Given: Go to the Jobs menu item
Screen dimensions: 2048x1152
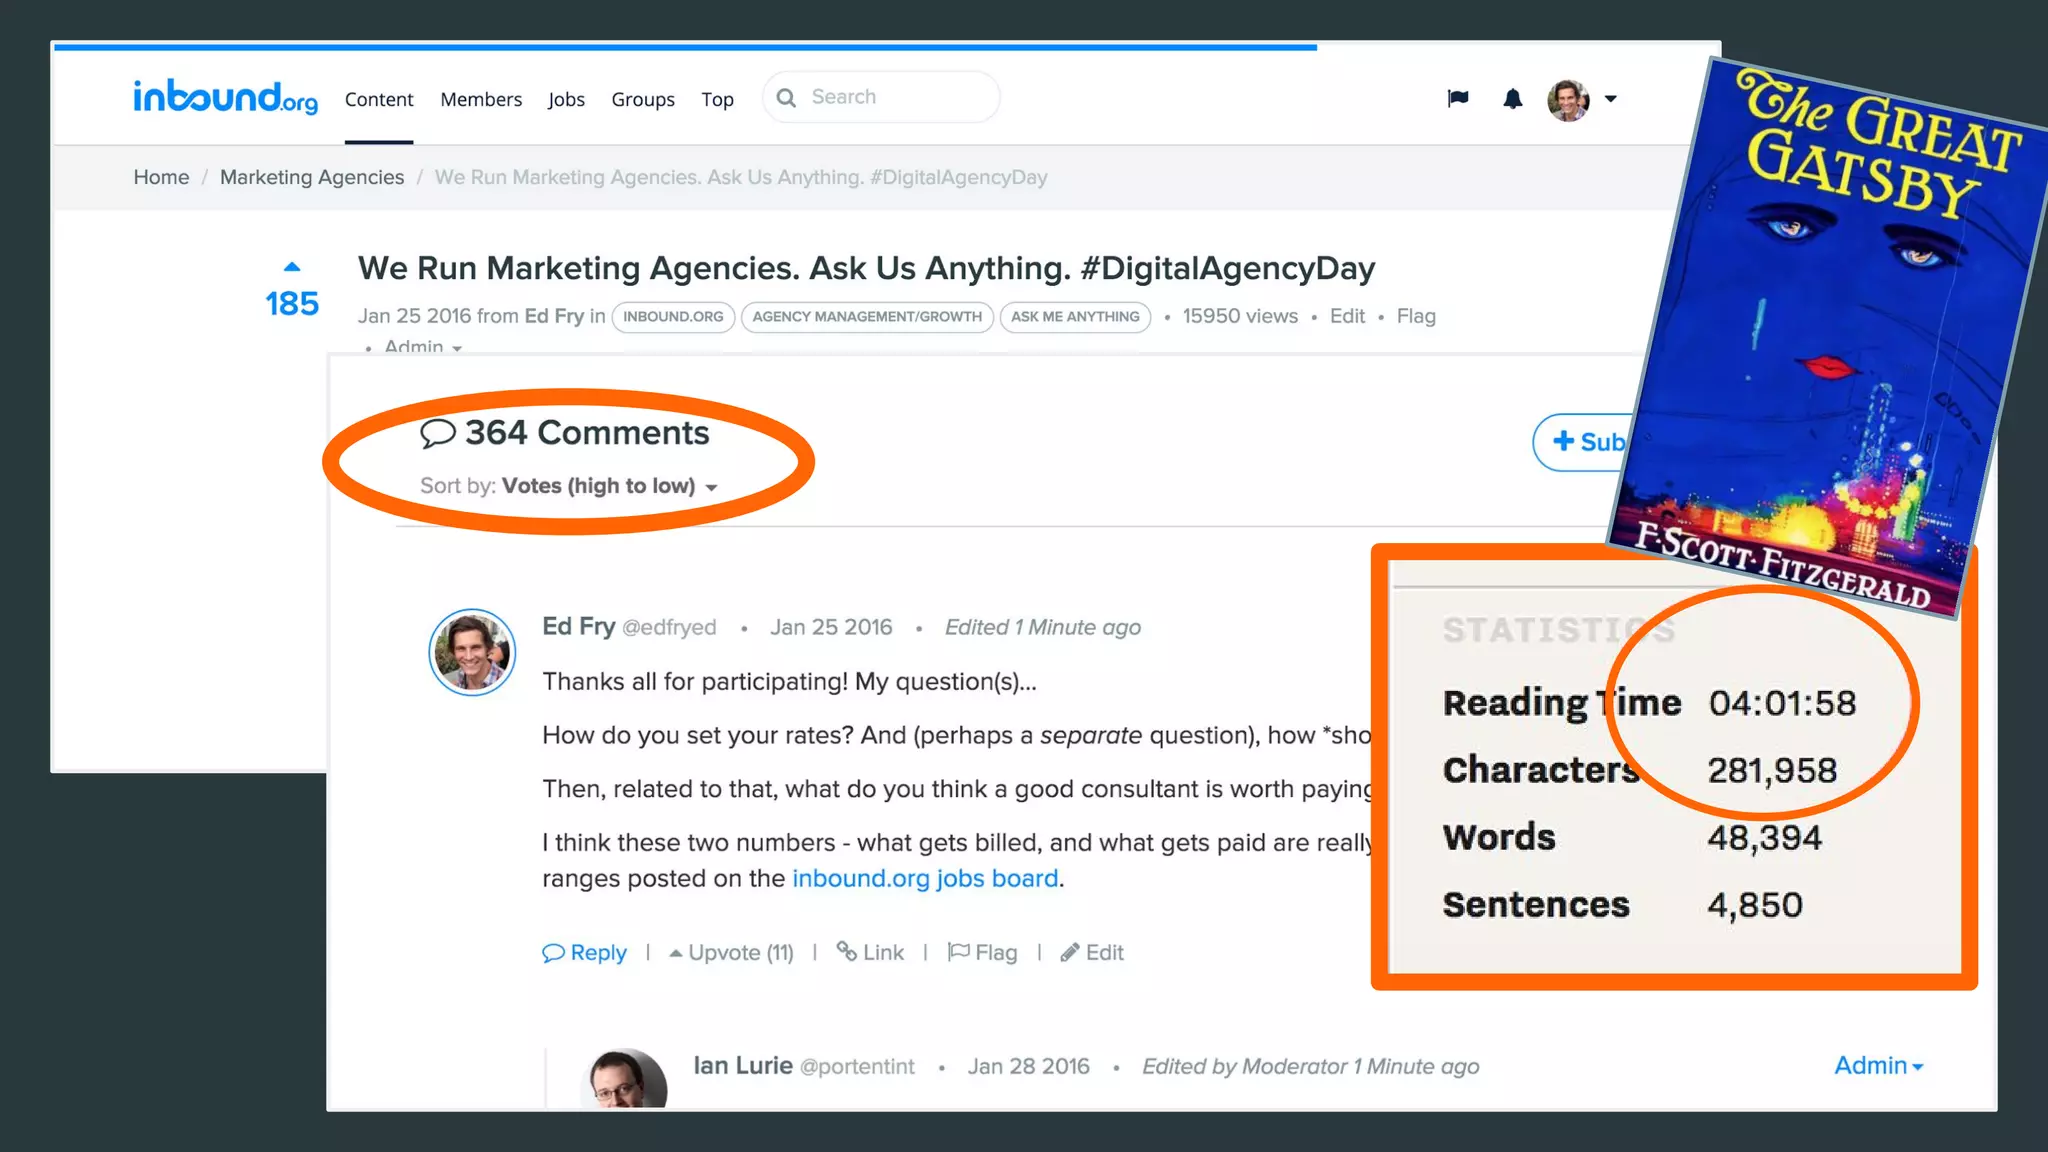Looking at the screenshot, I should [566, 99].
